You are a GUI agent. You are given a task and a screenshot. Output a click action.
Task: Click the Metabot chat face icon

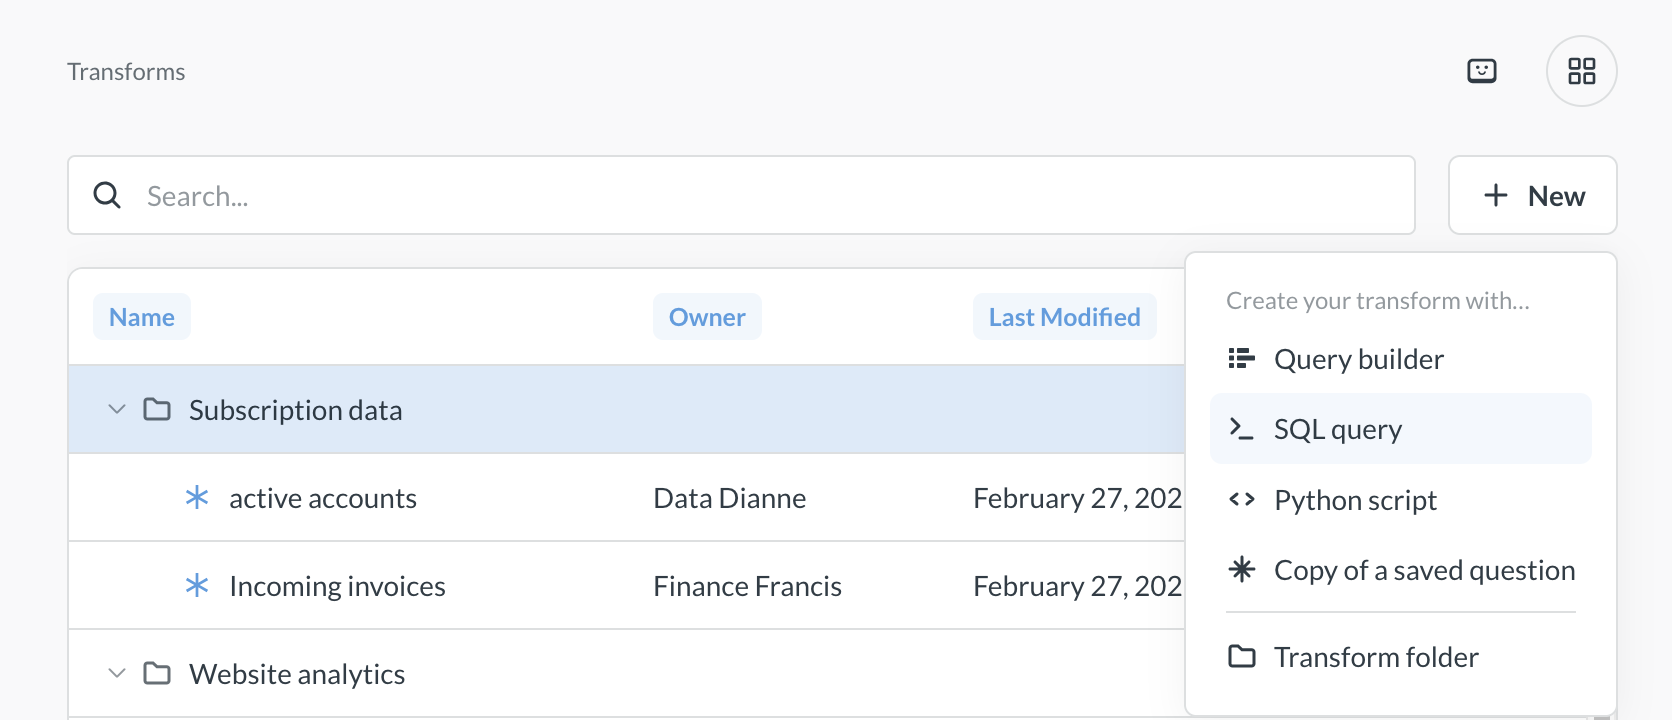(x=1481, y=71)
